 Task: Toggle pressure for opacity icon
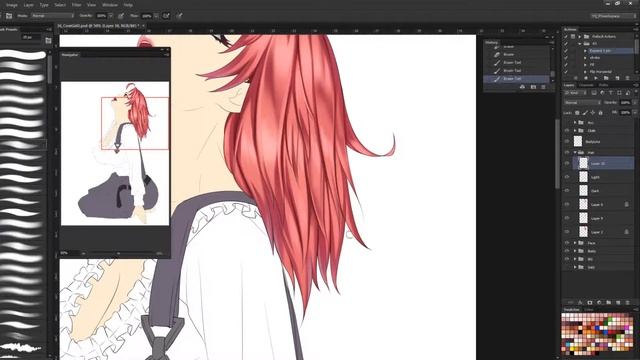pyautogui.click(x=121, y=16)
